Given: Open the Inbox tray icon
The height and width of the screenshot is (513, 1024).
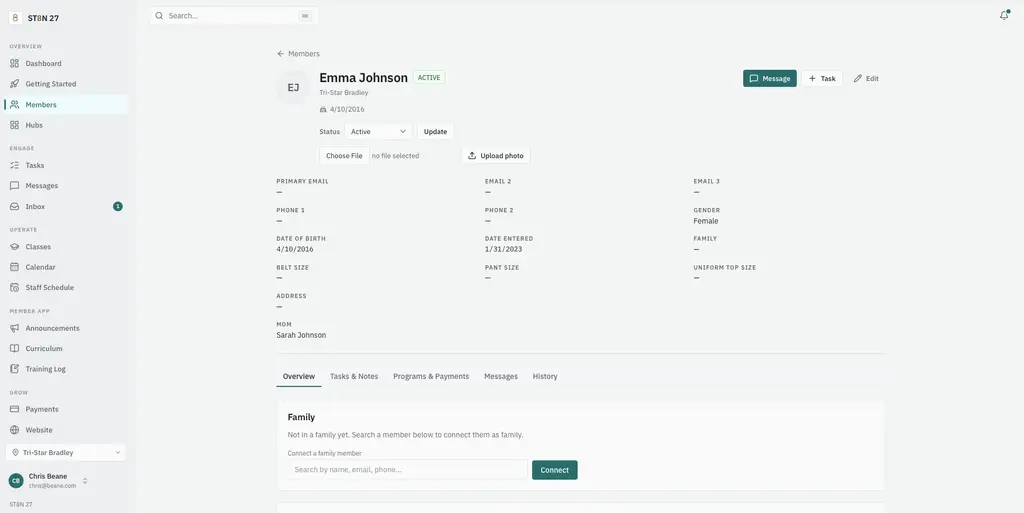Looking at the screenshot, I should 14,206.
